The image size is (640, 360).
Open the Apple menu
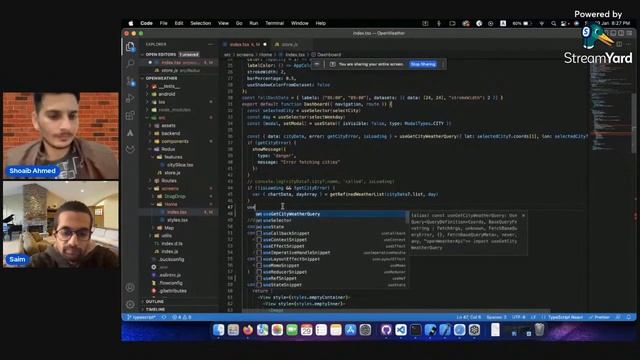tap(131, 23)
